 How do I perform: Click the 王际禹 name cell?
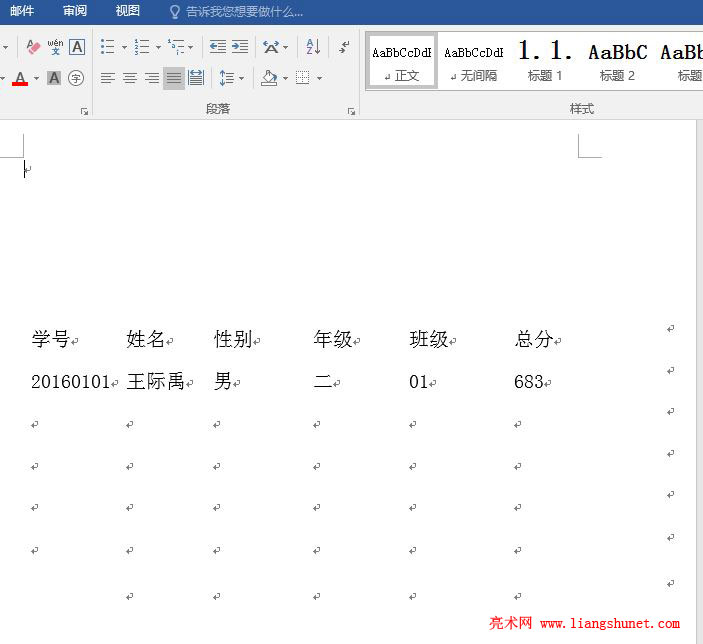click(x=156, y=382)
